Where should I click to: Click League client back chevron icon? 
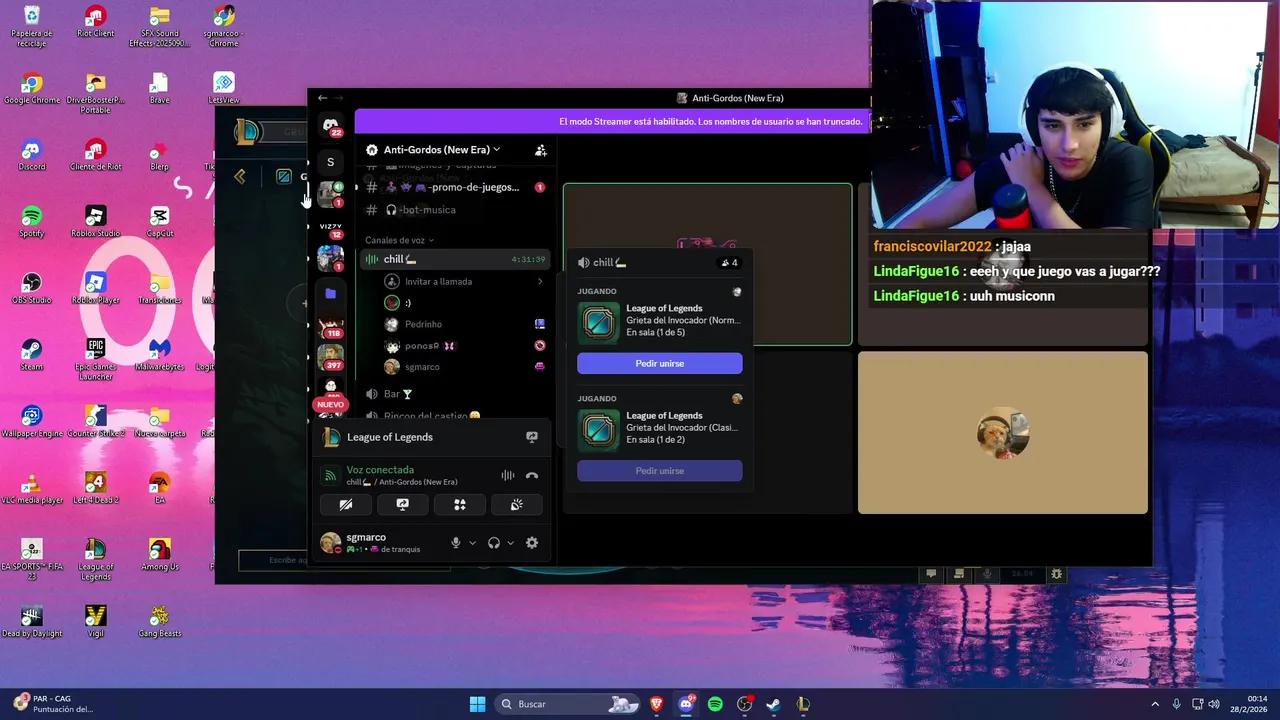240,177
